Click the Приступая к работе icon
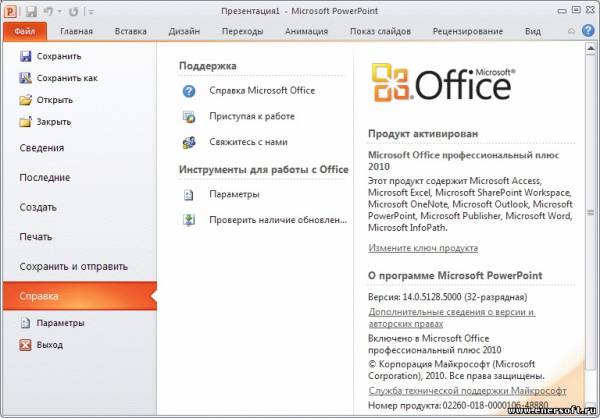 pos(189,116)
